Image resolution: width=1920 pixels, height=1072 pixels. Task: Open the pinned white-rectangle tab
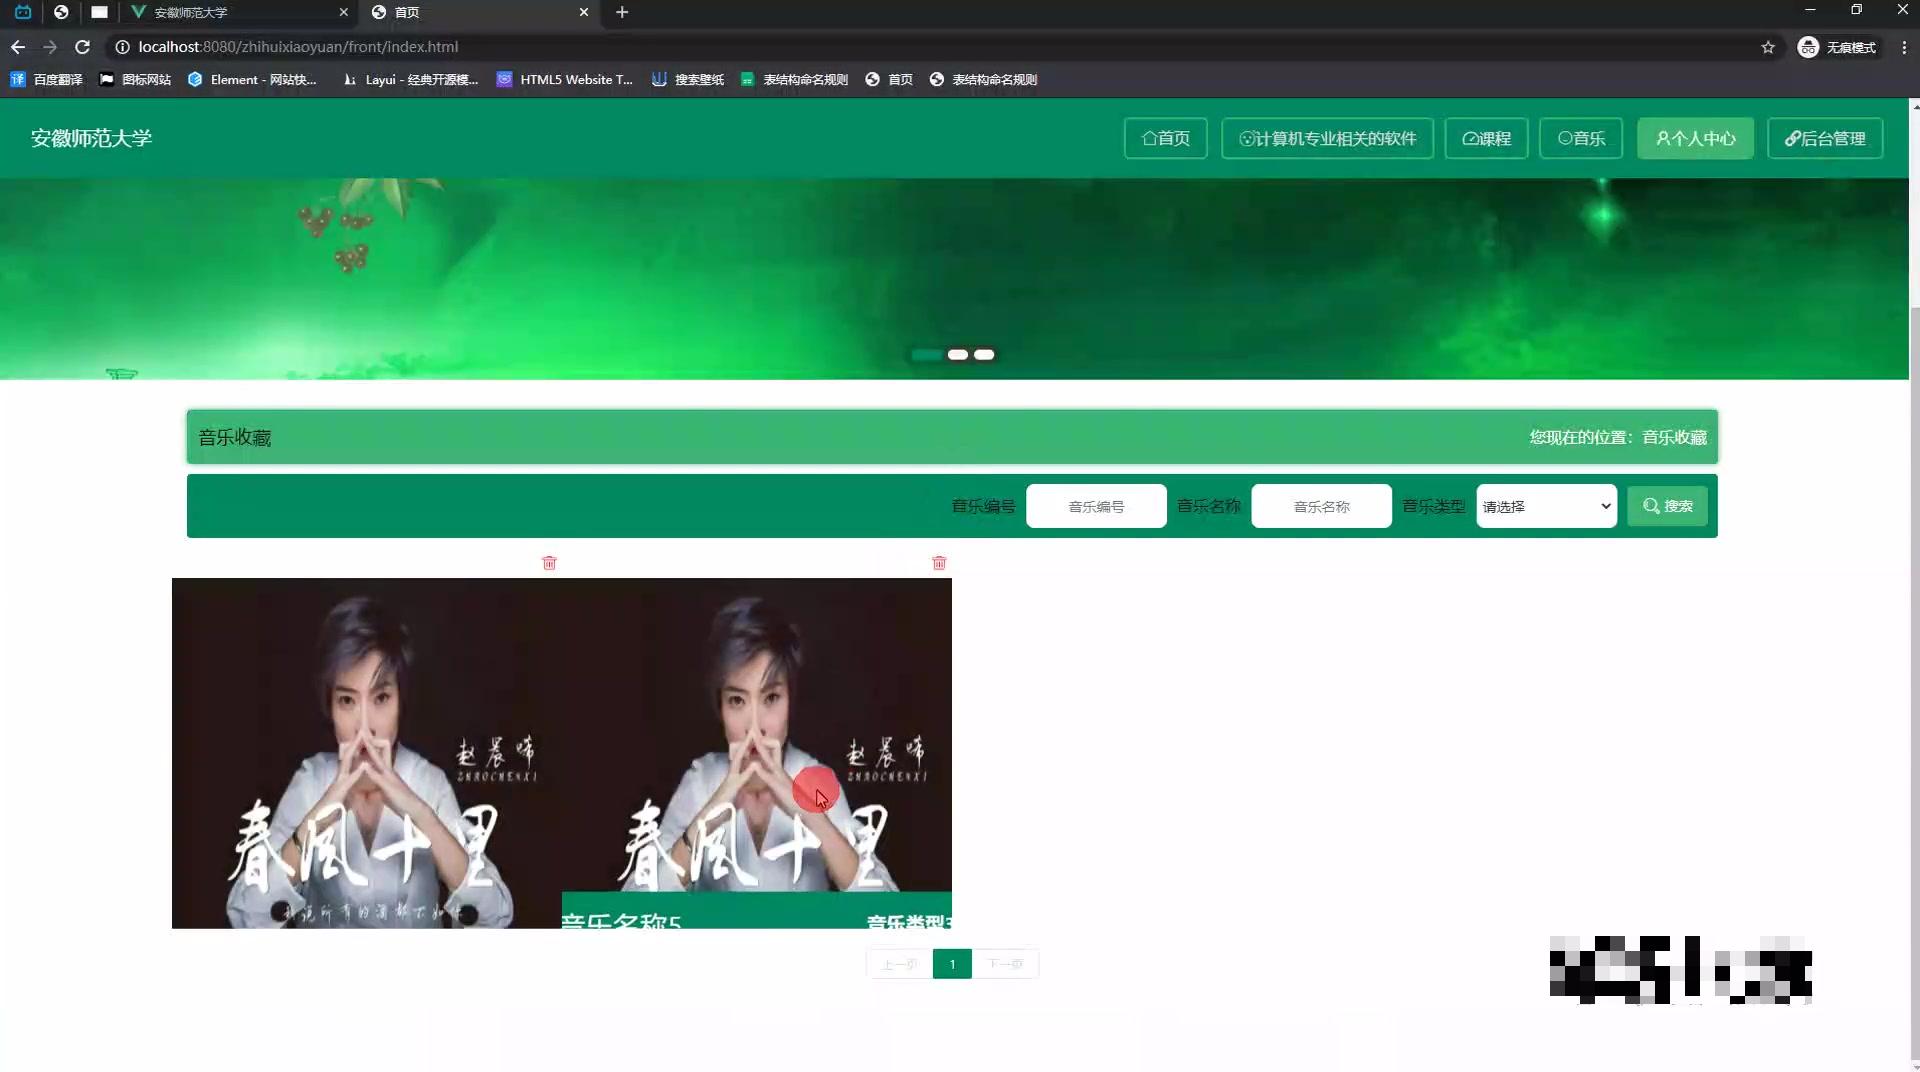[99, 12]
